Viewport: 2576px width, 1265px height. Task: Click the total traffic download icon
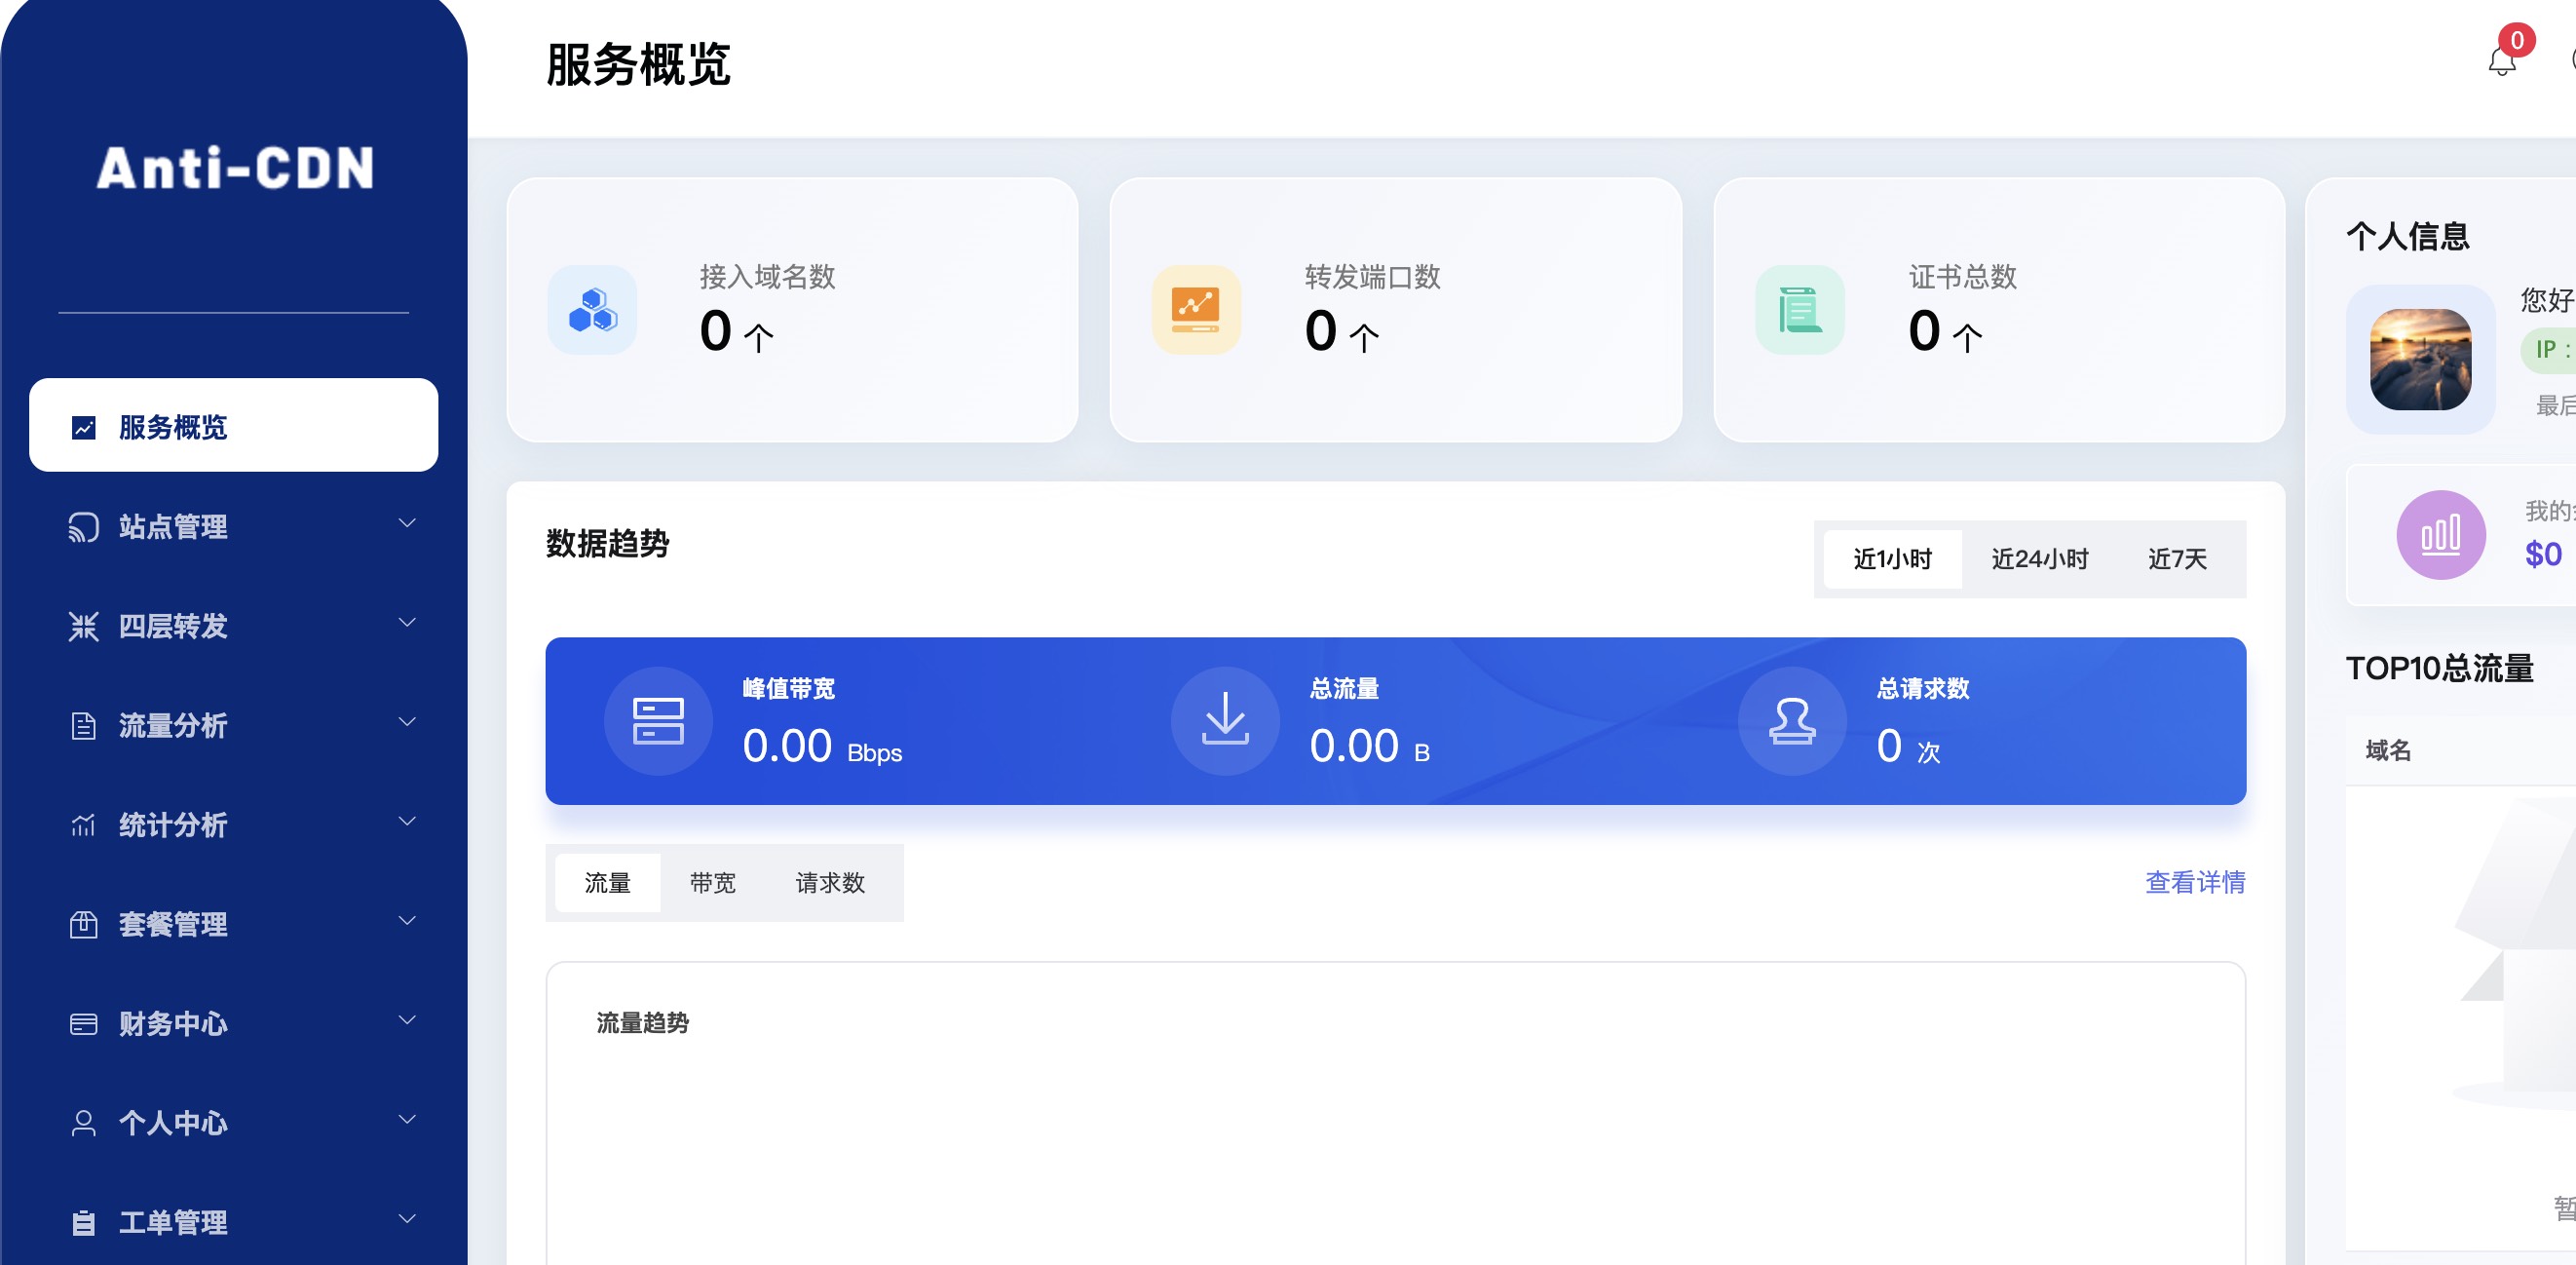tap(1225, 721)
